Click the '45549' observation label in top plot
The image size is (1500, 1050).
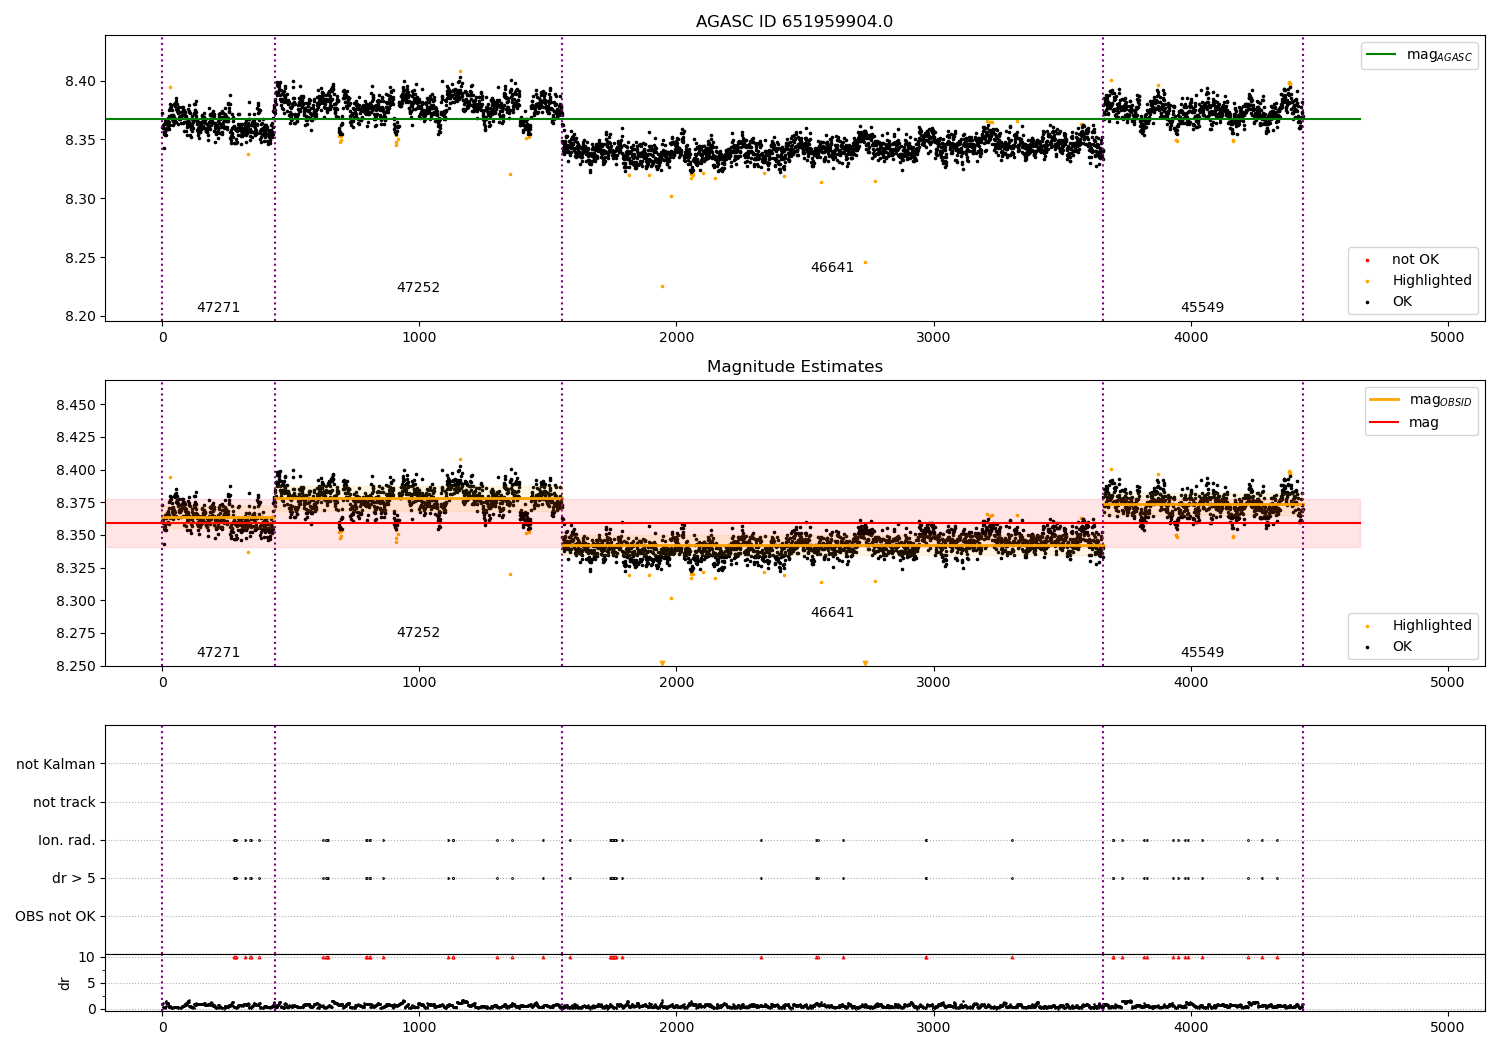coord(1202,308)
